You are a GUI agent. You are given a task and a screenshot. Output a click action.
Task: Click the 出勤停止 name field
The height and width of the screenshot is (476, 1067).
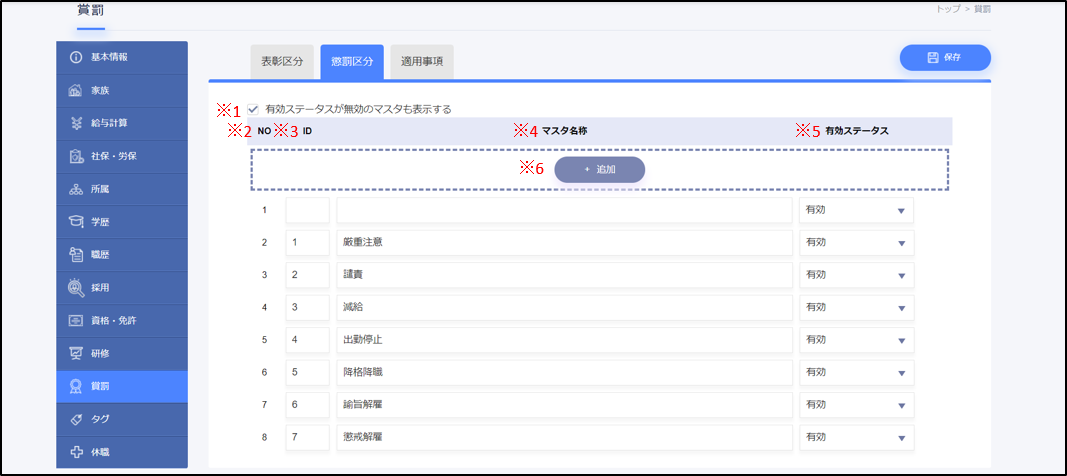pyautogui.click(x=565, y=340)
